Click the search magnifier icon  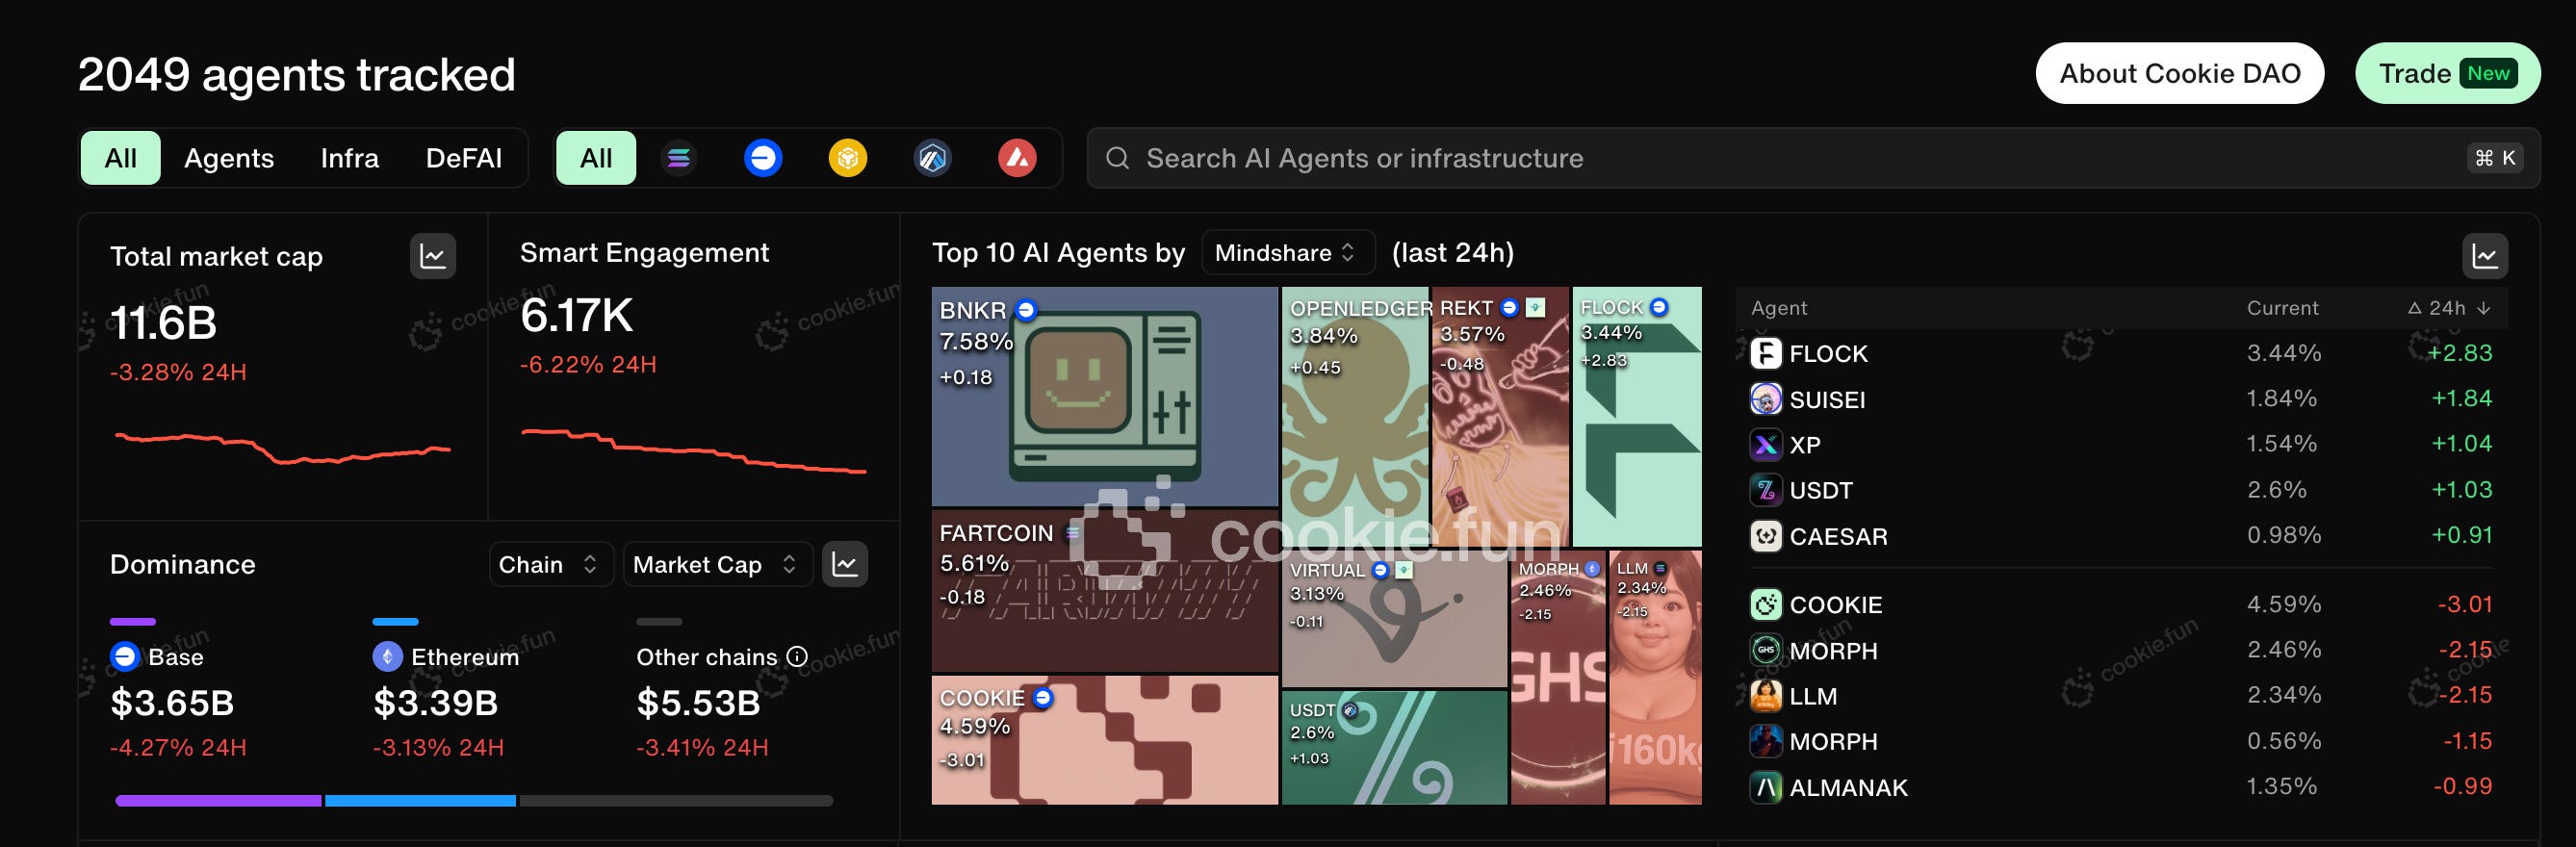tap(1118, 158)
